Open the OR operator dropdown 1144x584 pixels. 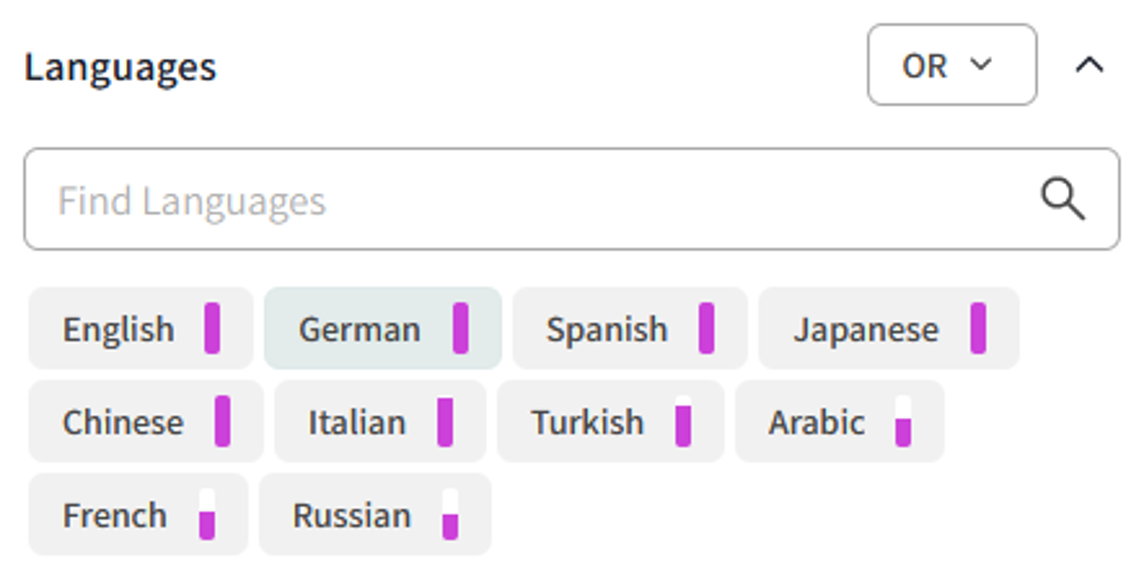coord(950,65)
